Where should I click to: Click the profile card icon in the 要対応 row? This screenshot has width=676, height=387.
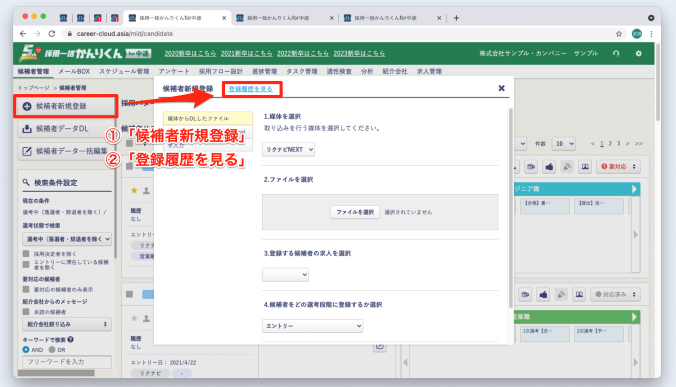[585, 166]
